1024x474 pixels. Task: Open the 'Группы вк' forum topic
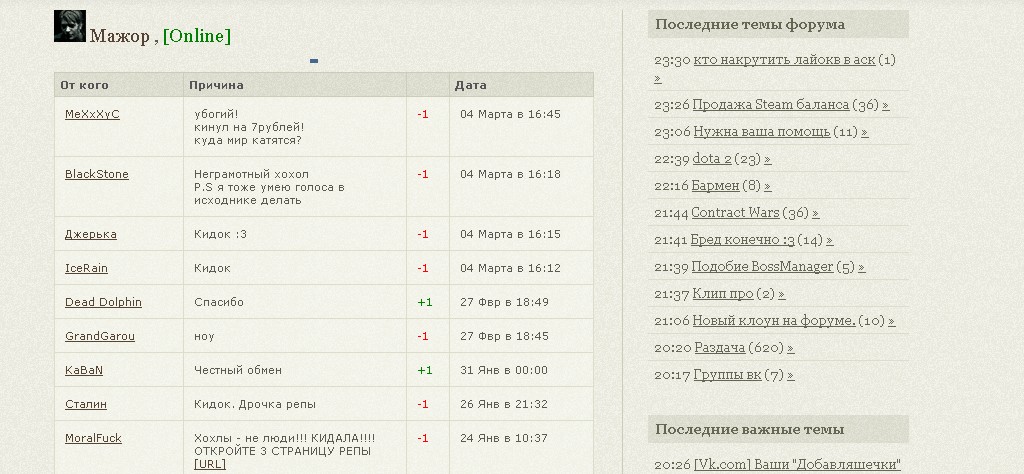pyautogui.click(x=728, y=375)
